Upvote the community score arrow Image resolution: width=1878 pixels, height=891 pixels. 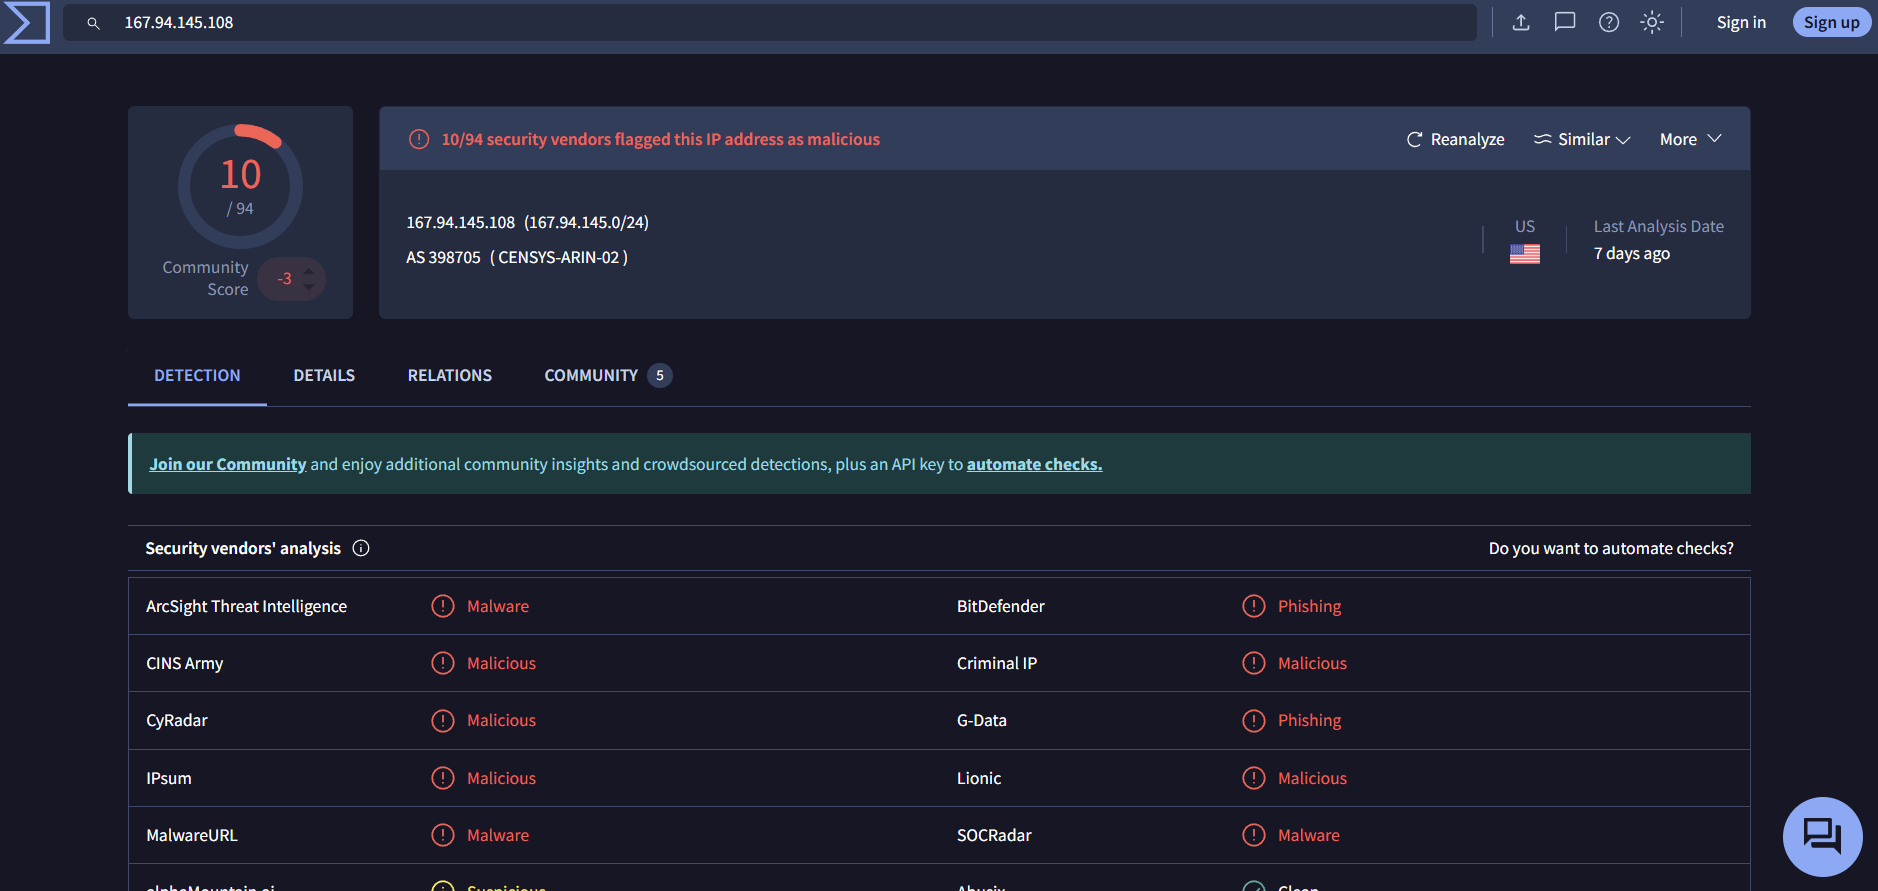[309, 271]
